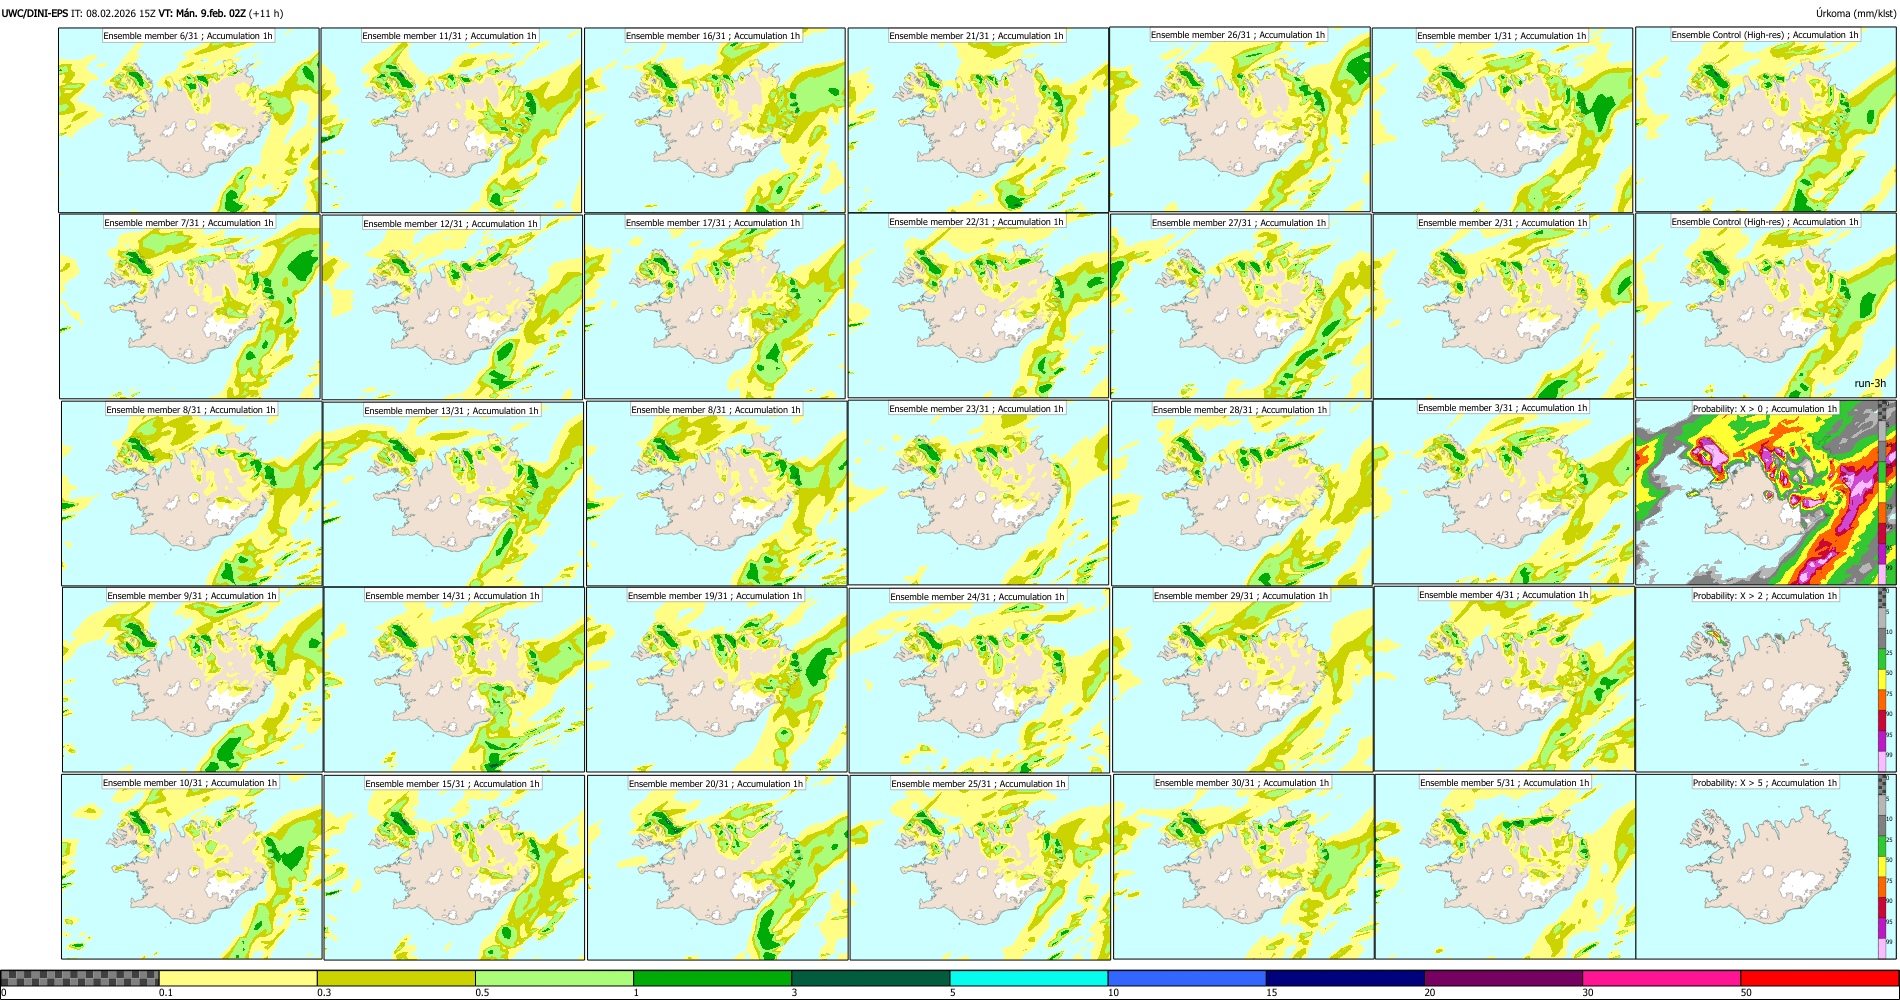Click the Ensemble member 3/31 map
1900x1000 pixels.
click(1503, 492)
